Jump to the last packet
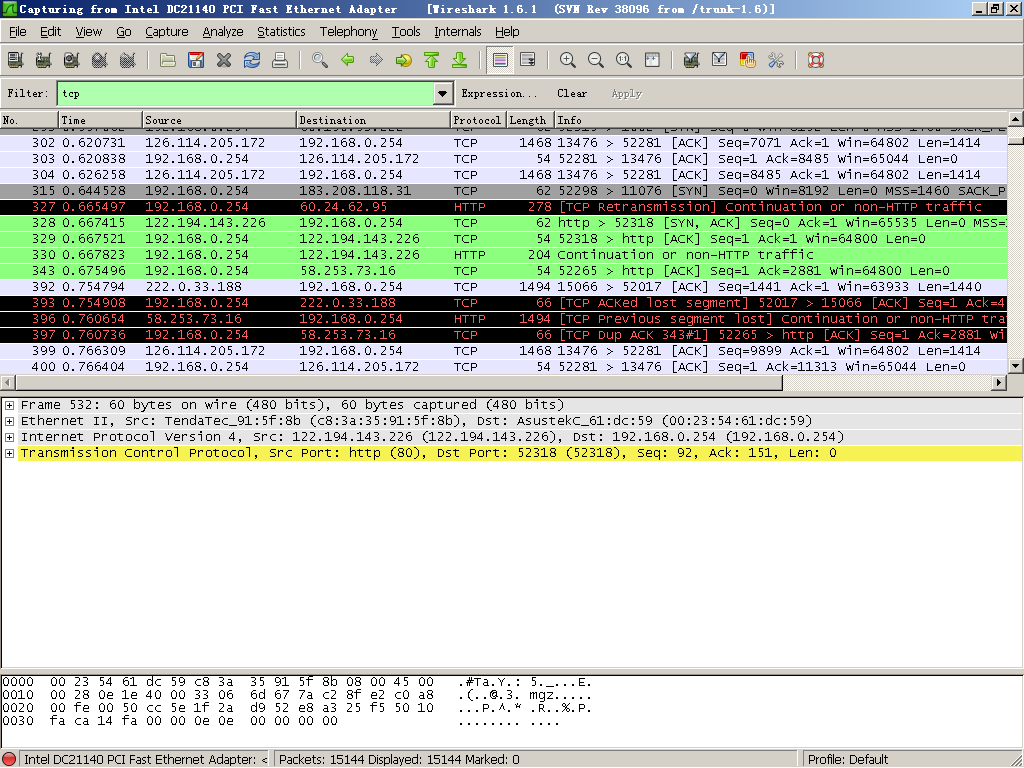 click(460, 60)
